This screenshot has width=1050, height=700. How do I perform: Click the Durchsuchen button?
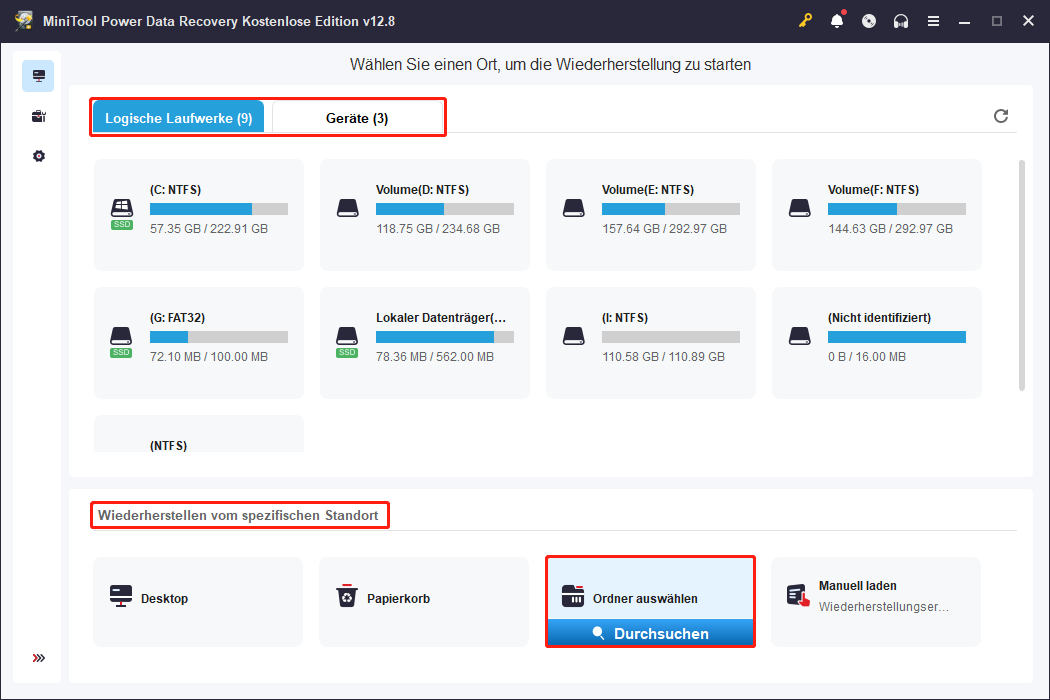coord(650,633)
